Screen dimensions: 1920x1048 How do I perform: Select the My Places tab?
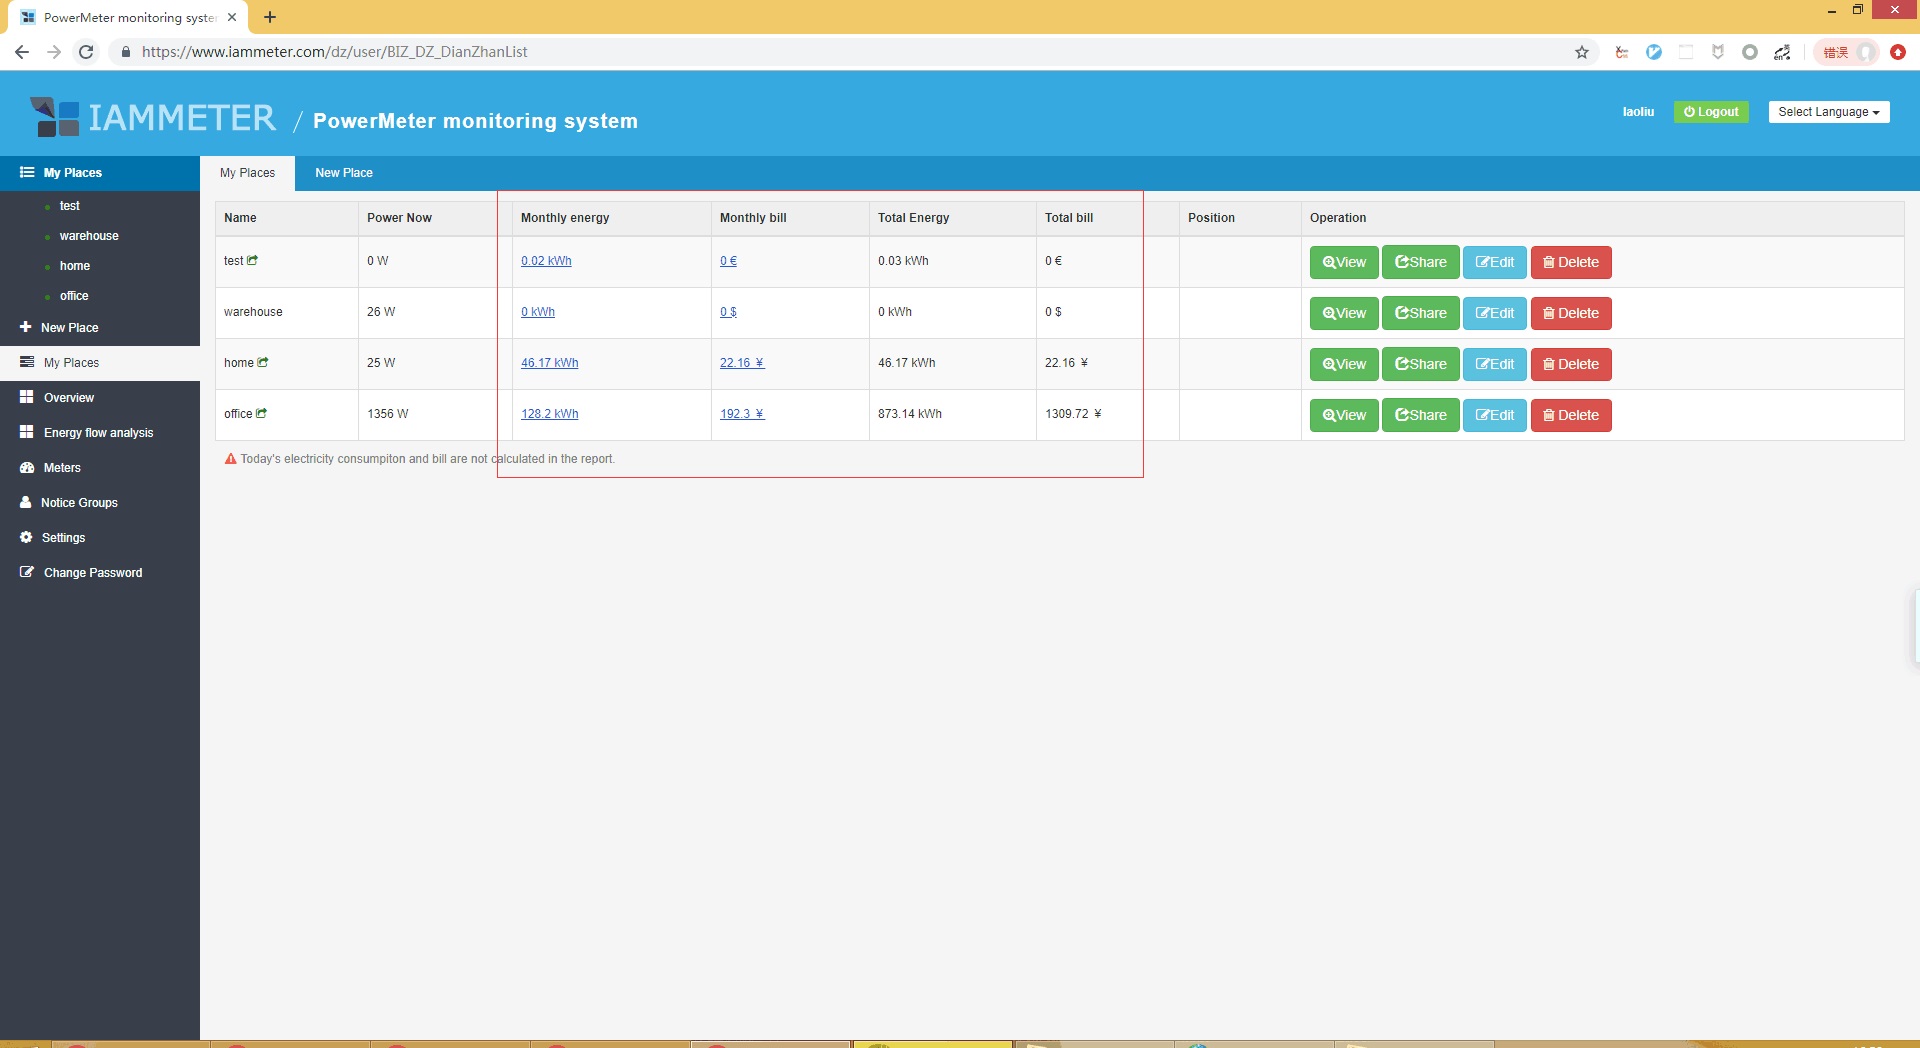(x=247, y=173)
